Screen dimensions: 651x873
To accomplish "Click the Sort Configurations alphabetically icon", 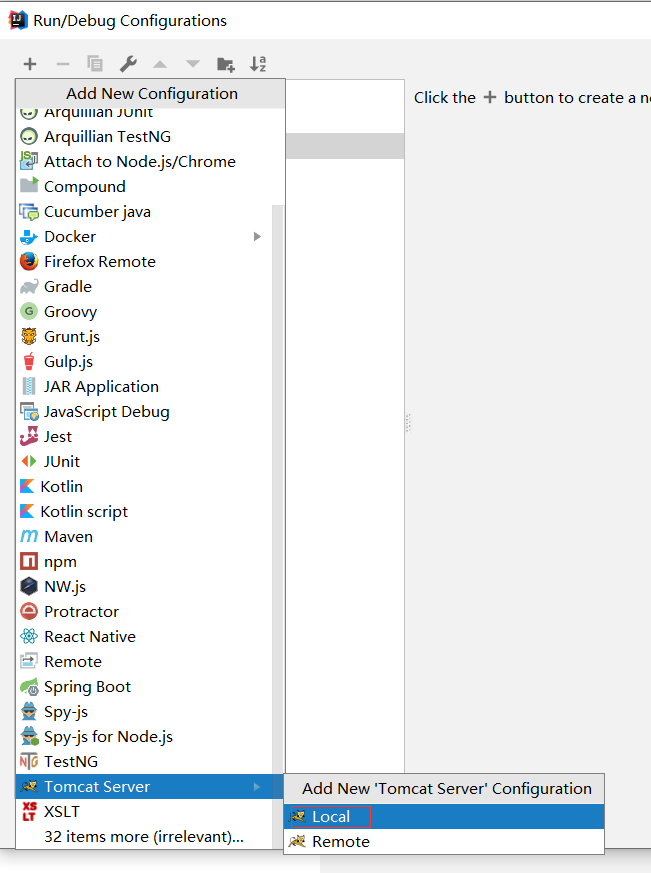I will 258,64.
